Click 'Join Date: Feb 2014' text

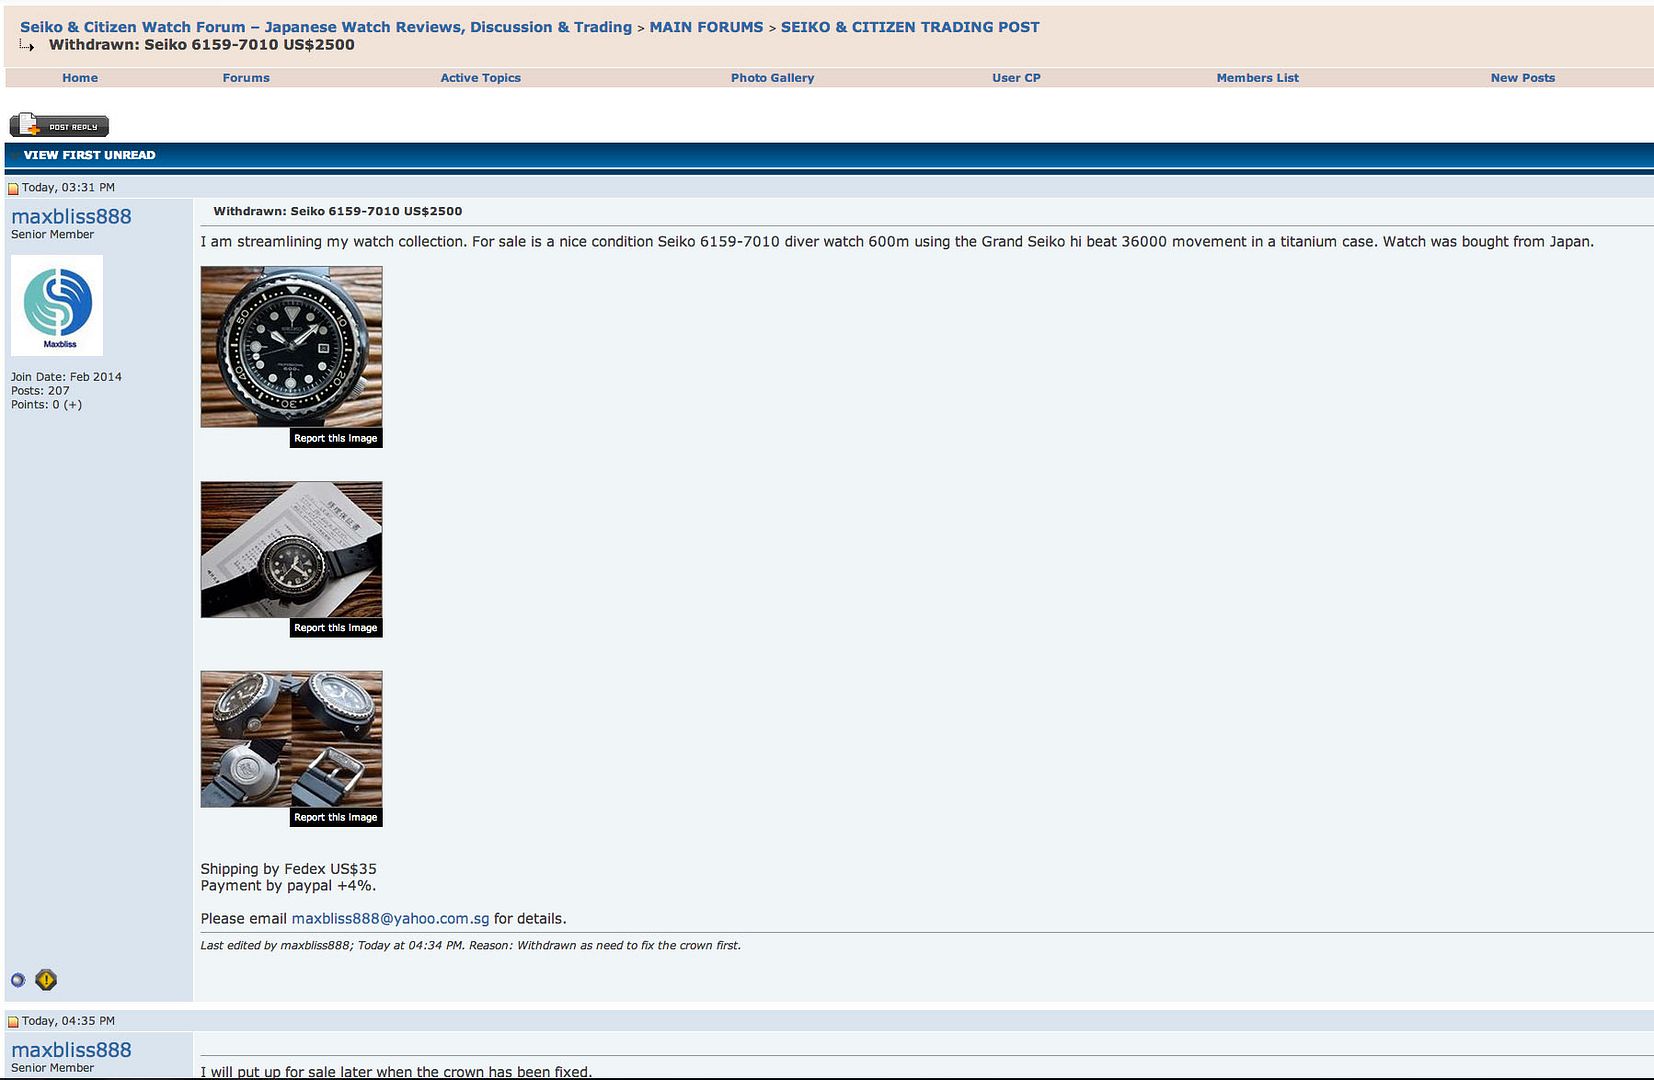point(66,377)
